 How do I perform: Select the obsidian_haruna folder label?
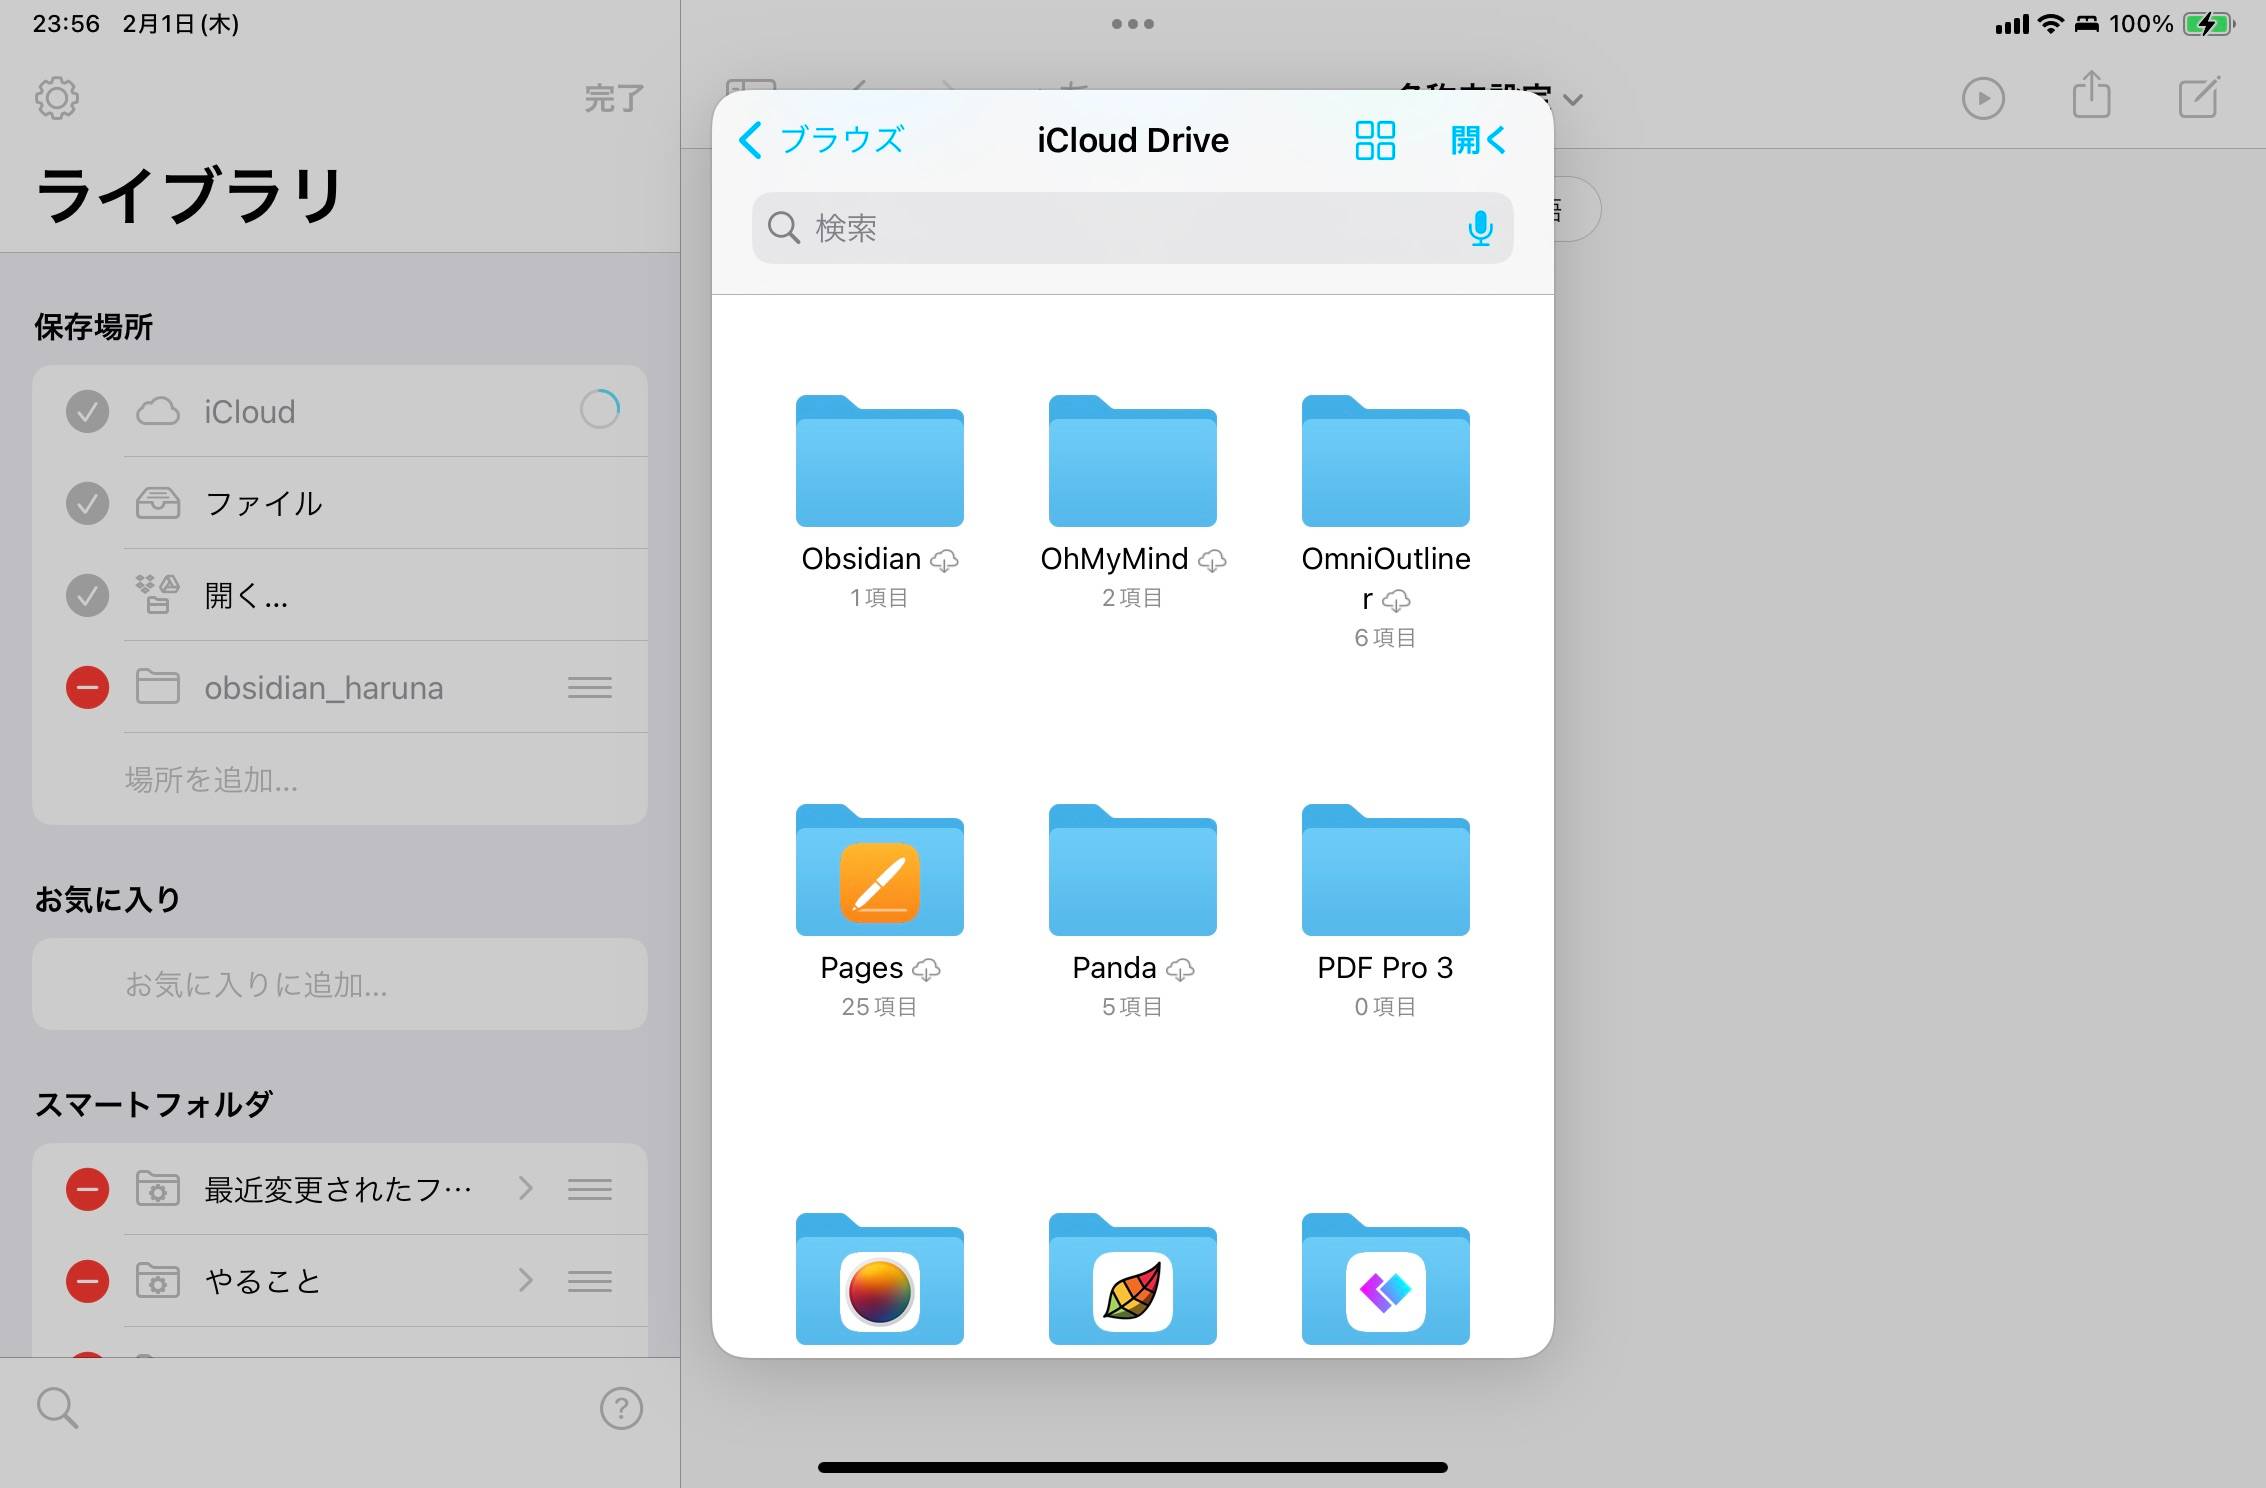pyautogui.click(x=323, y=688)
